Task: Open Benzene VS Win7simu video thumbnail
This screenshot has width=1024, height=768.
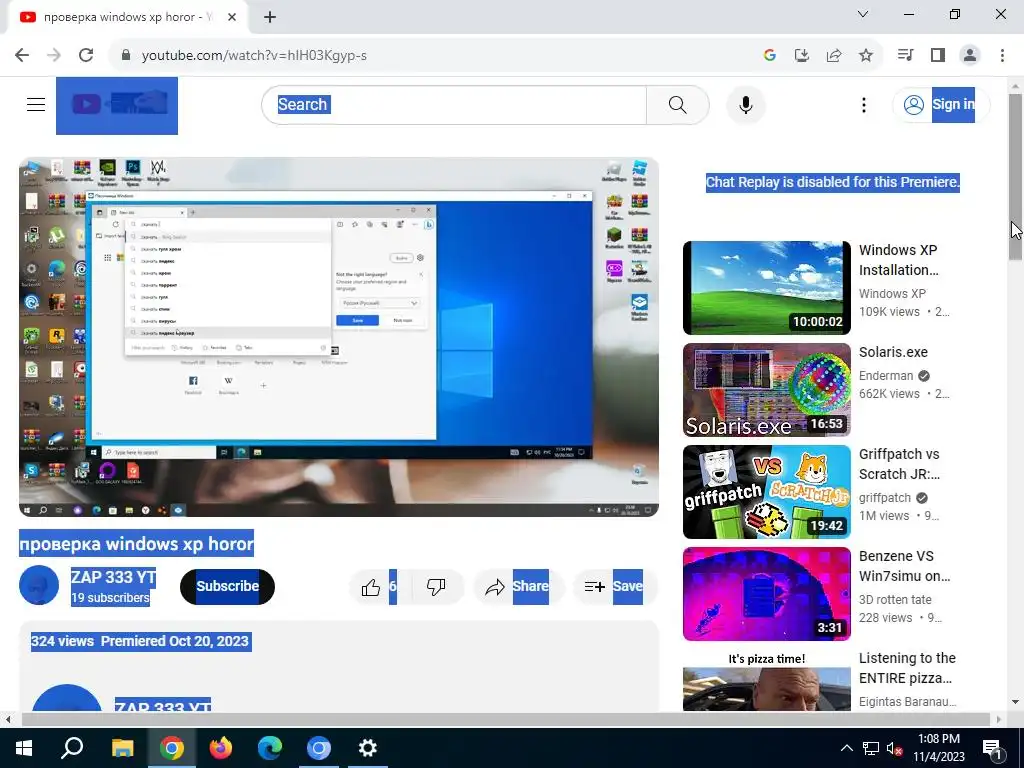Action: 767,594
